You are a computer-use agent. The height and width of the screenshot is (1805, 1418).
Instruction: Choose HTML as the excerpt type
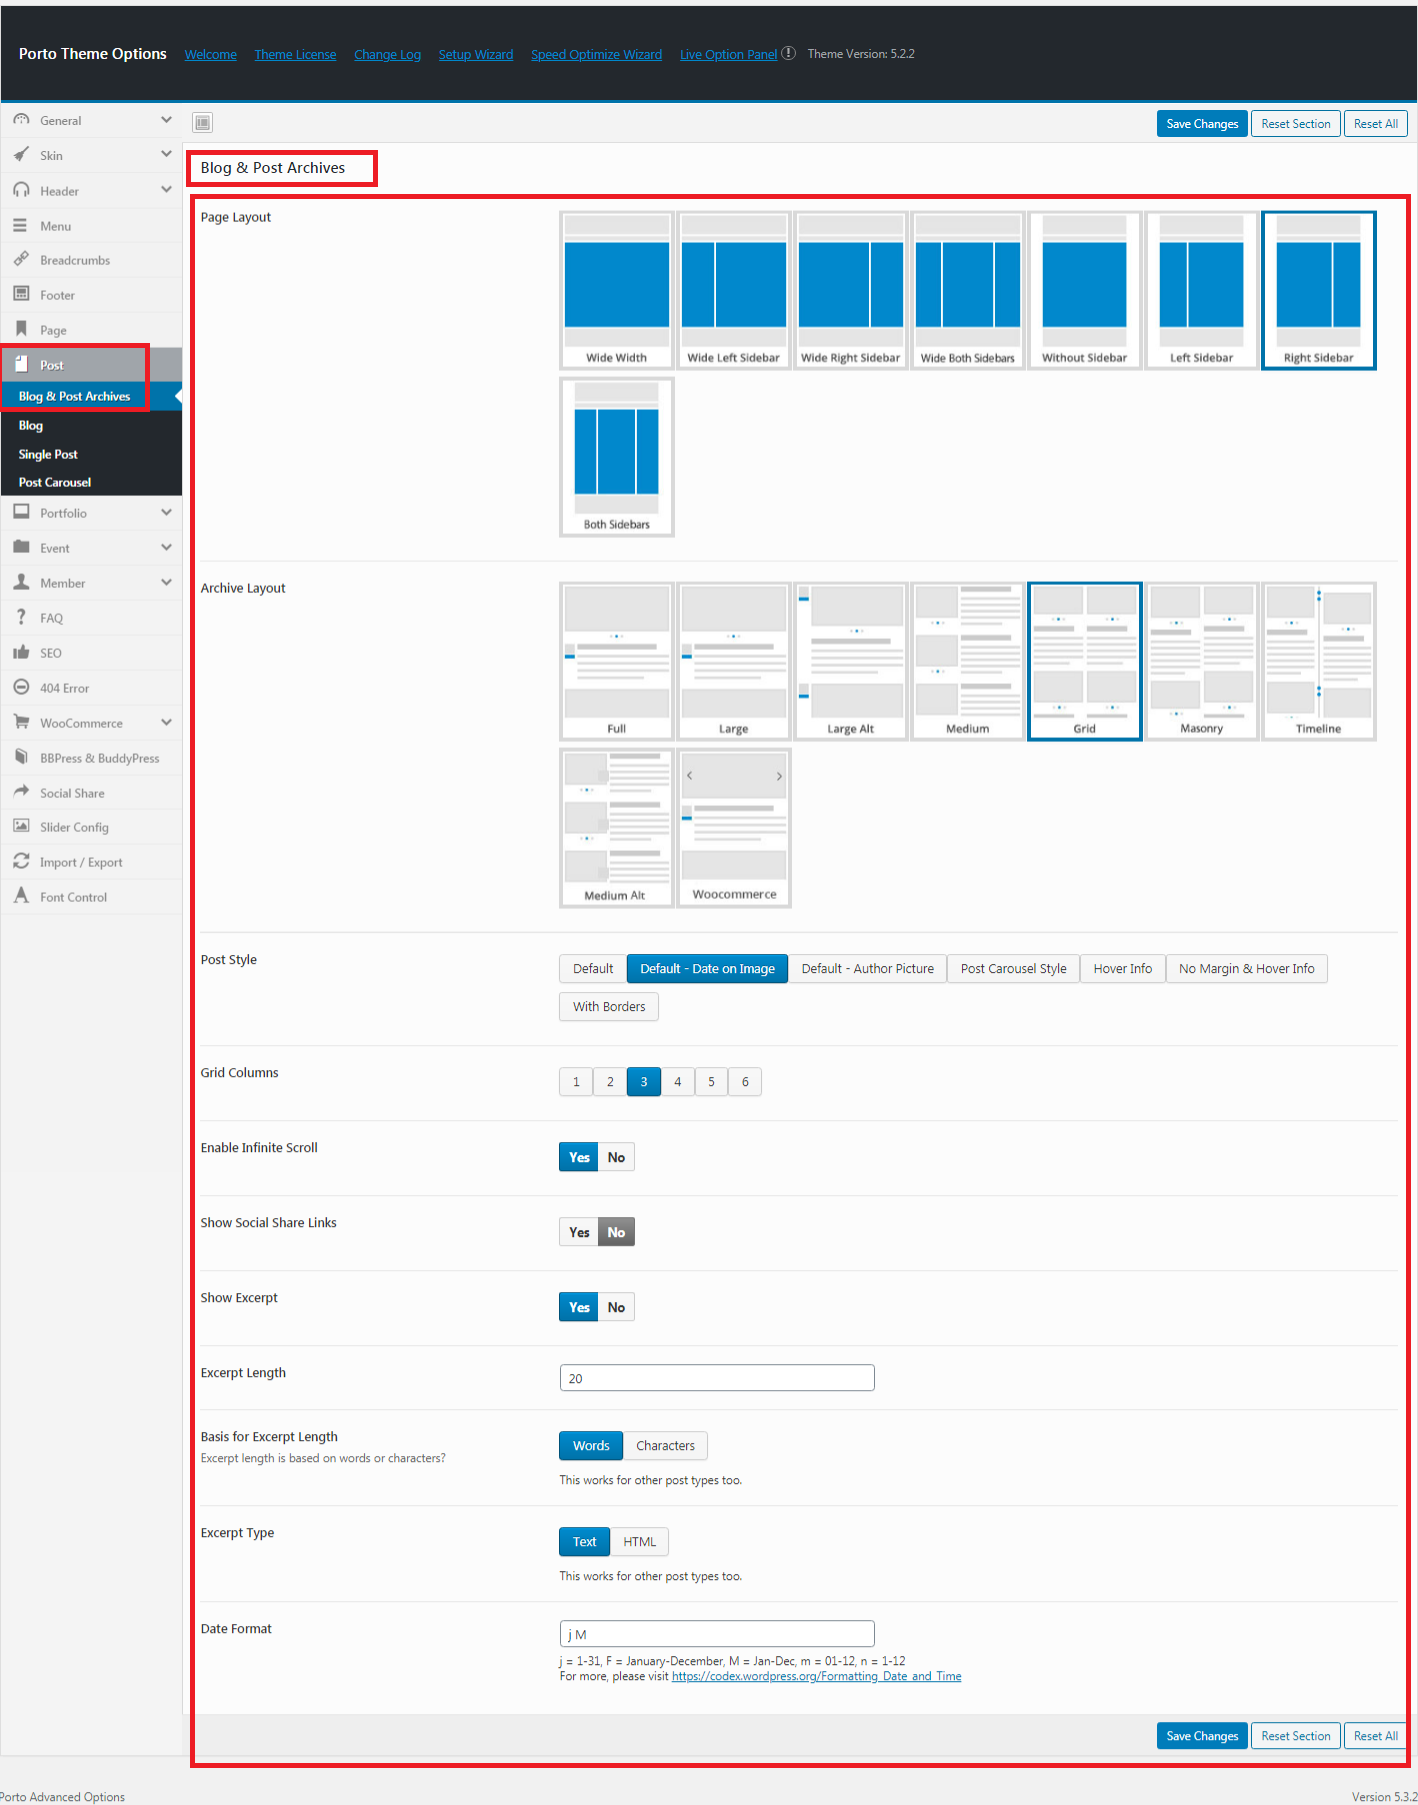[640, 1542]
